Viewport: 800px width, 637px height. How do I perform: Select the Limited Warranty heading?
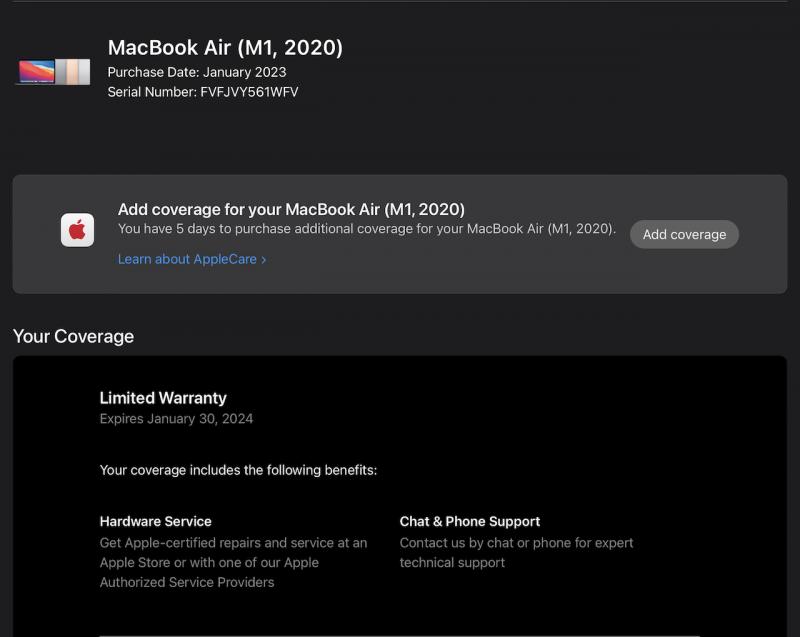click(163, 398)
